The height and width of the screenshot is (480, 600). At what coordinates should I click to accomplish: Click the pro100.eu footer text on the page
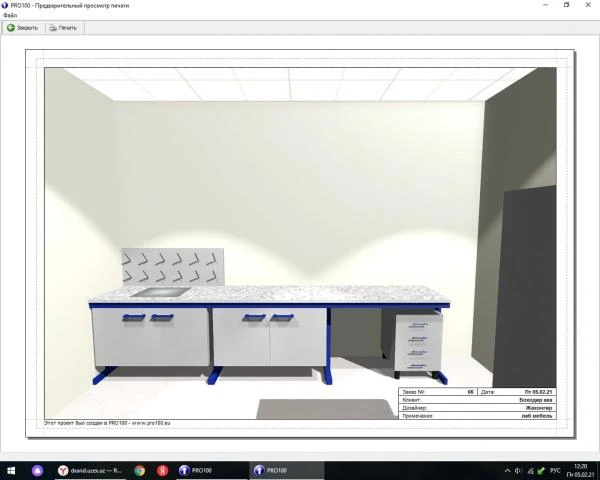point(100,424)
